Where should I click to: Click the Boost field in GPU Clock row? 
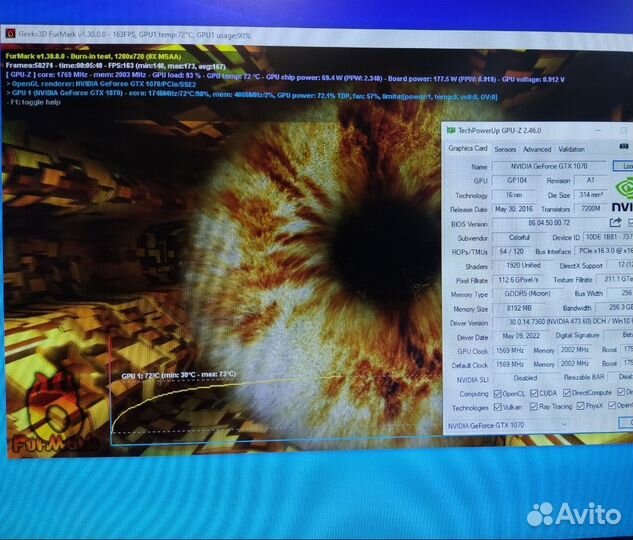627,349
